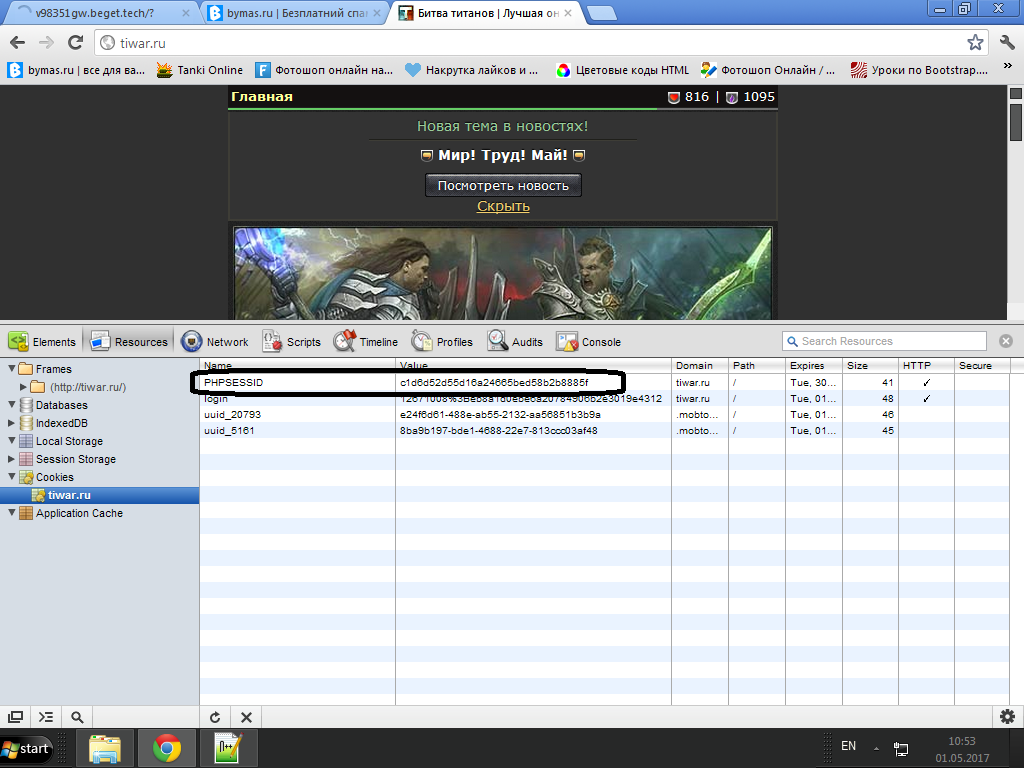The height and width of the screenshot is (768, 1024).
Task: Open the Timeline panel
Action: (366, 342)
